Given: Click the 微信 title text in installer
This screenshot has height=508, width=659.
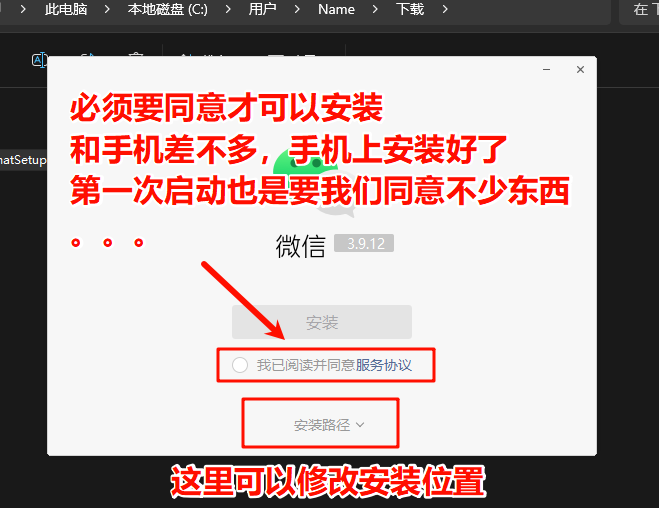Looking at the screenshot, I should (301, 246).
